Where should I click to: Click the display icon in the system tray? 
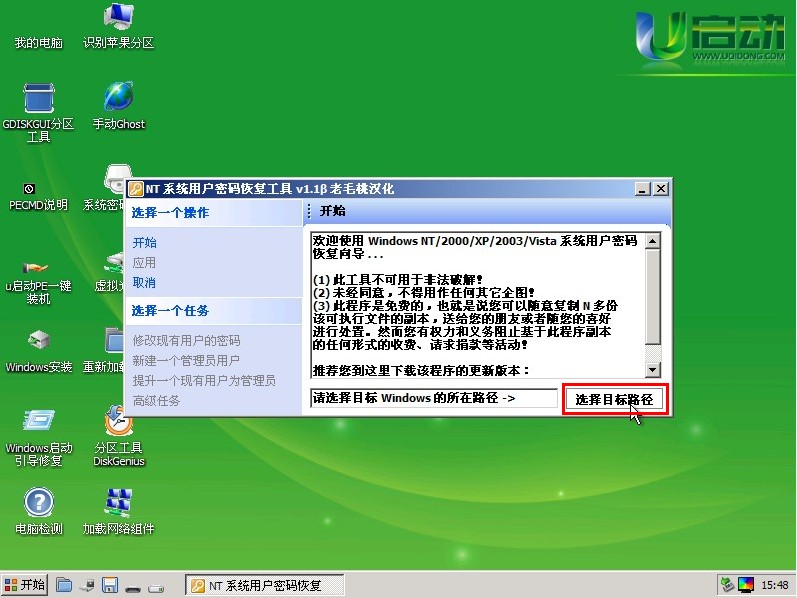(746, 585)
